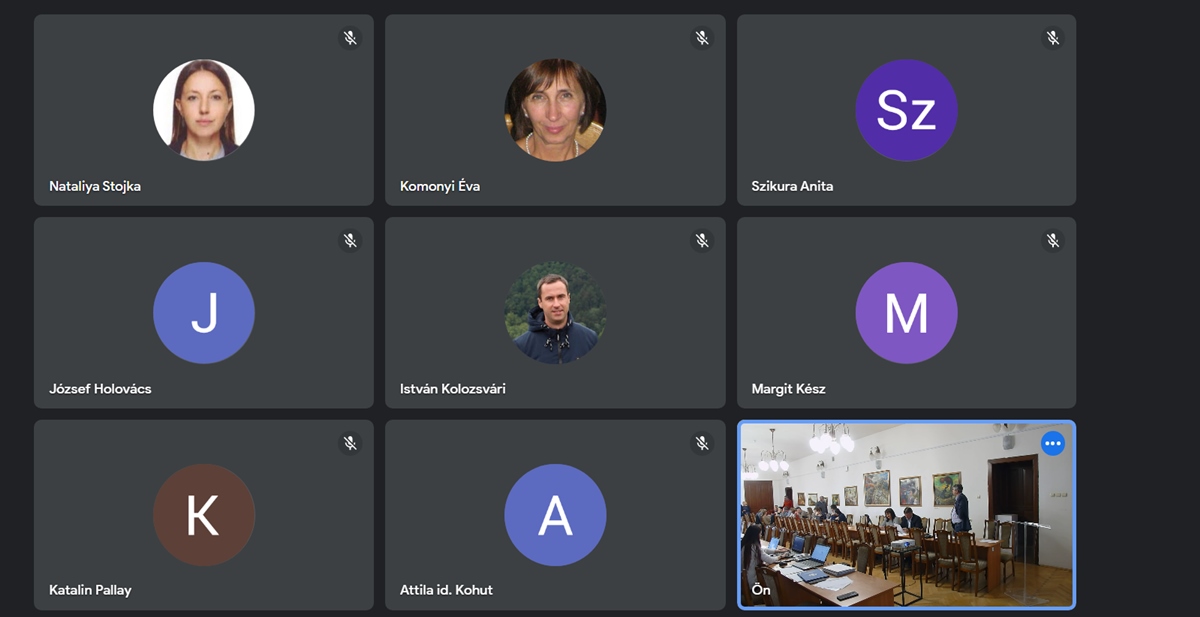Image resolution: width=1200 pixels, height=617 pixels.
Task: Select István Kolozsvári's profile photo
Action: pyautogui.click(x=555, y=313)
